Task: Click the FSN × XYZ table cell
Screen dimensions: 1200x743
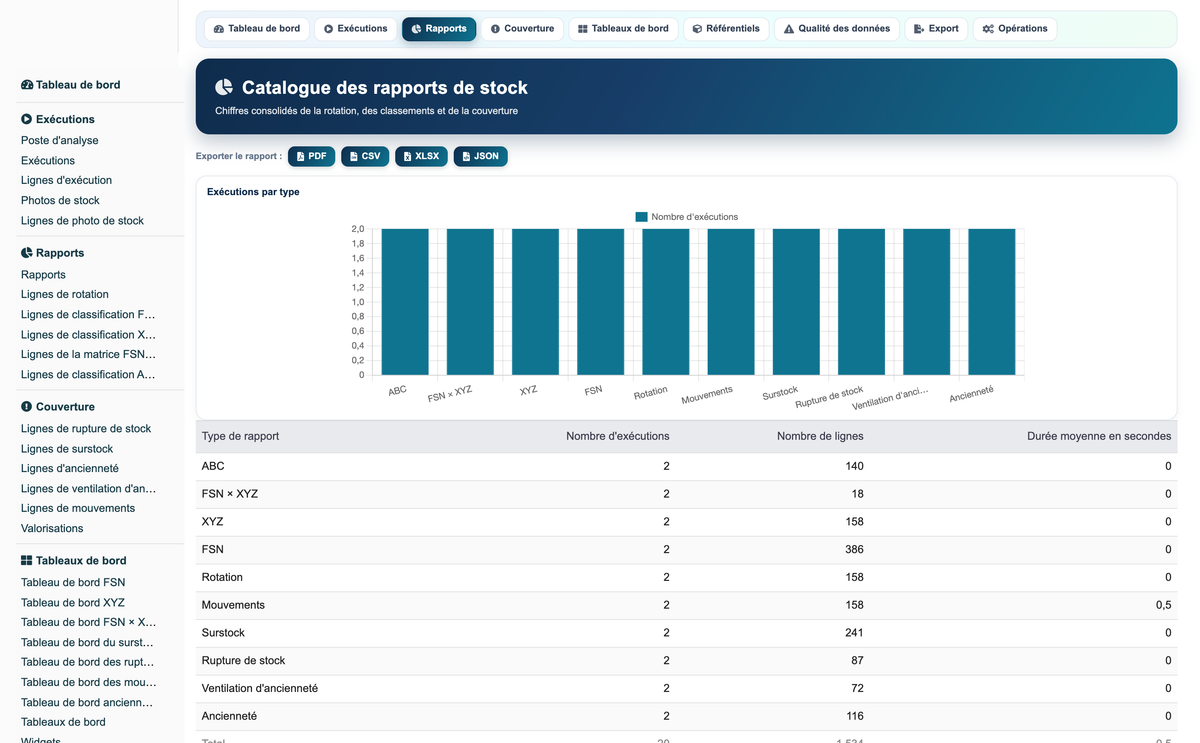Action: 230,495
